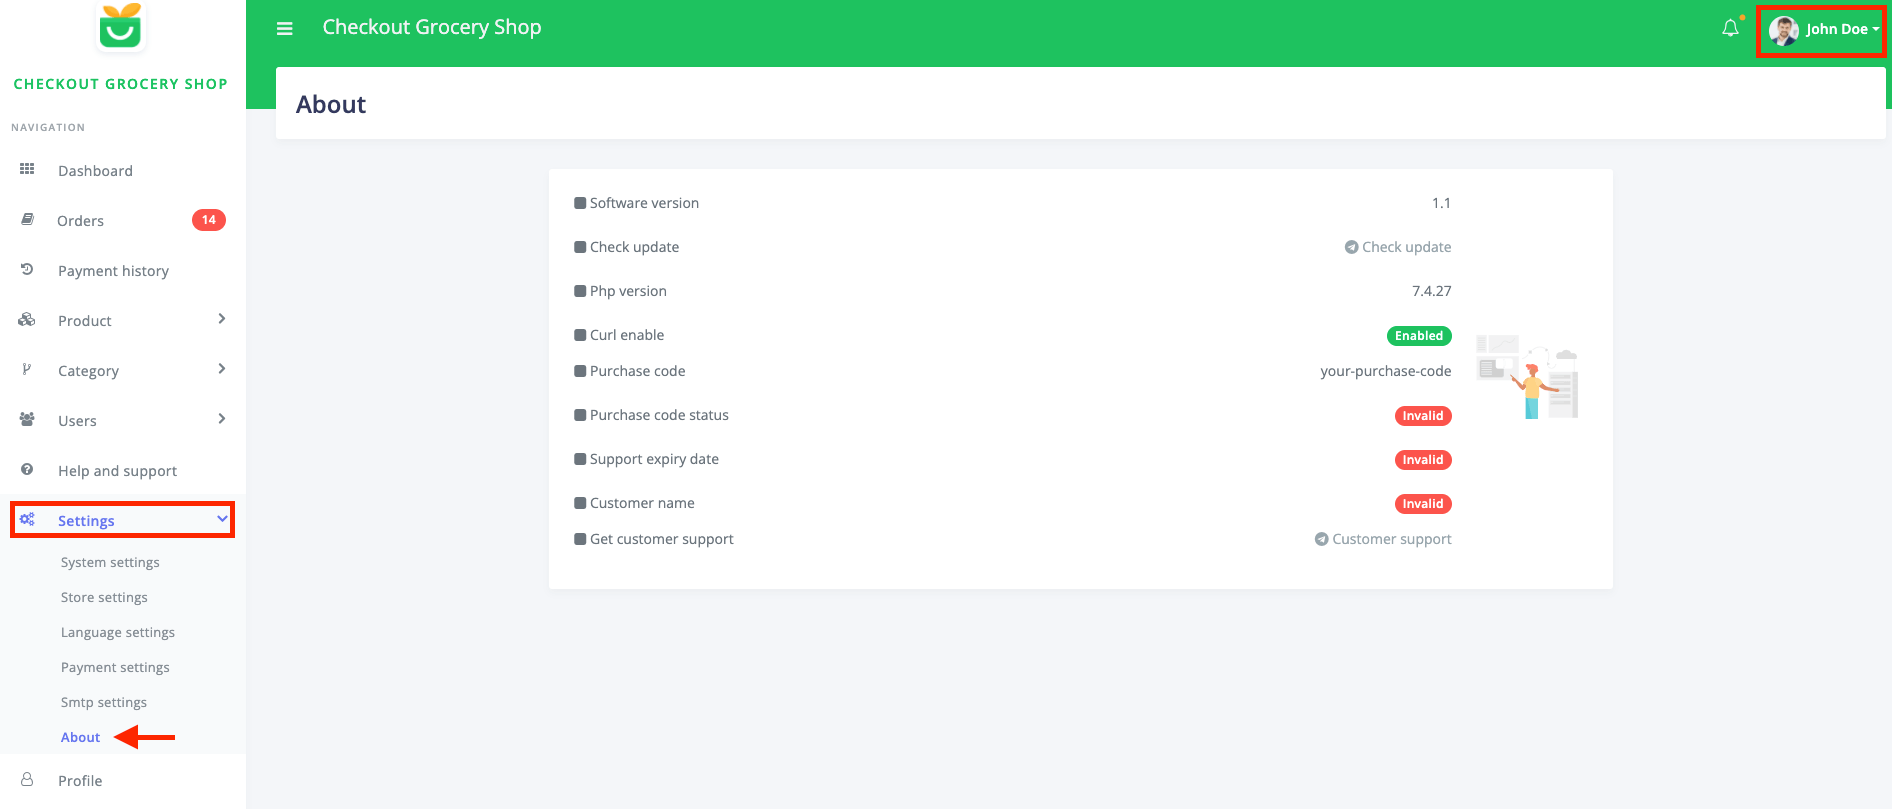Click the Category branch icon
Image resolution: width=1892 pixels, height=809 pixels.
[27, 369]
